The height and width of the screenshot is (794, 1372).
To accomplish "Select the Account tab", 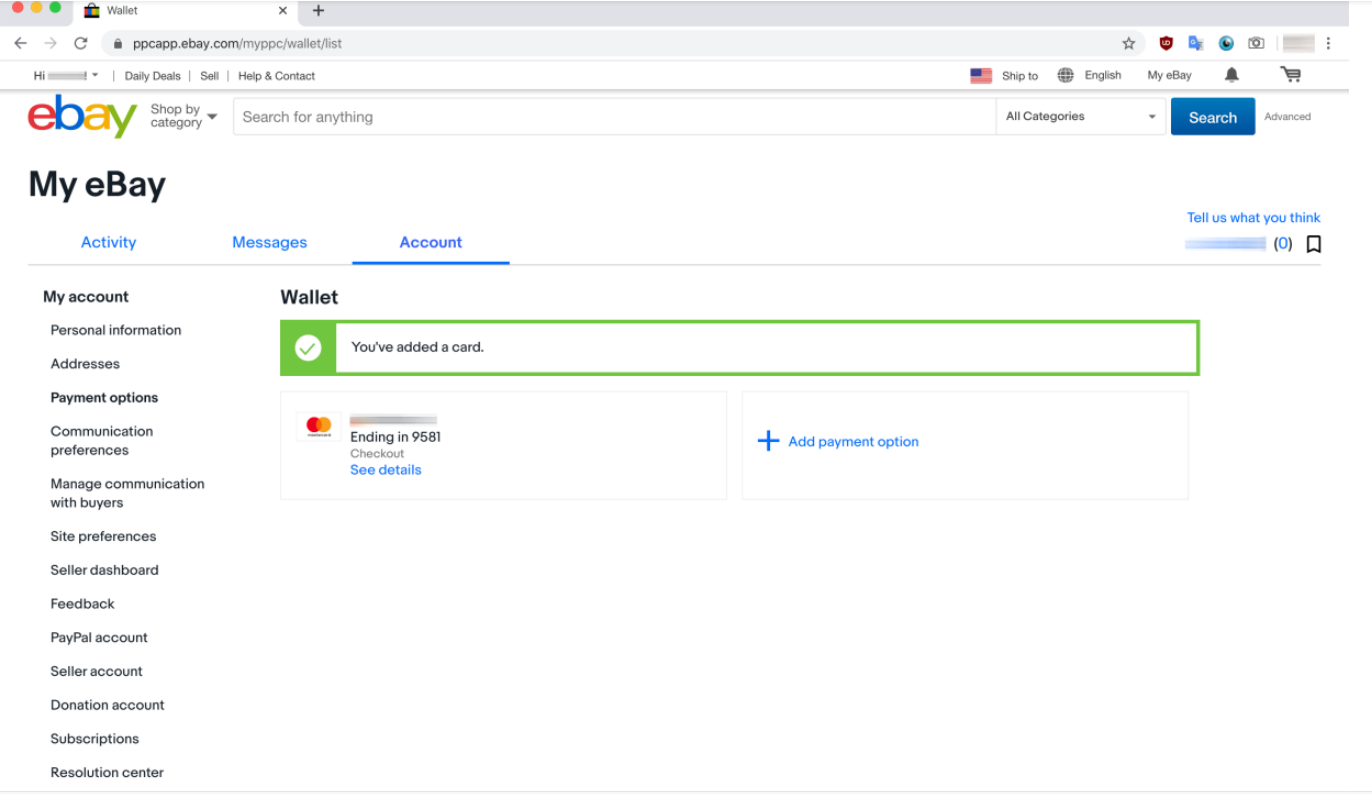I will click(431, 242).
